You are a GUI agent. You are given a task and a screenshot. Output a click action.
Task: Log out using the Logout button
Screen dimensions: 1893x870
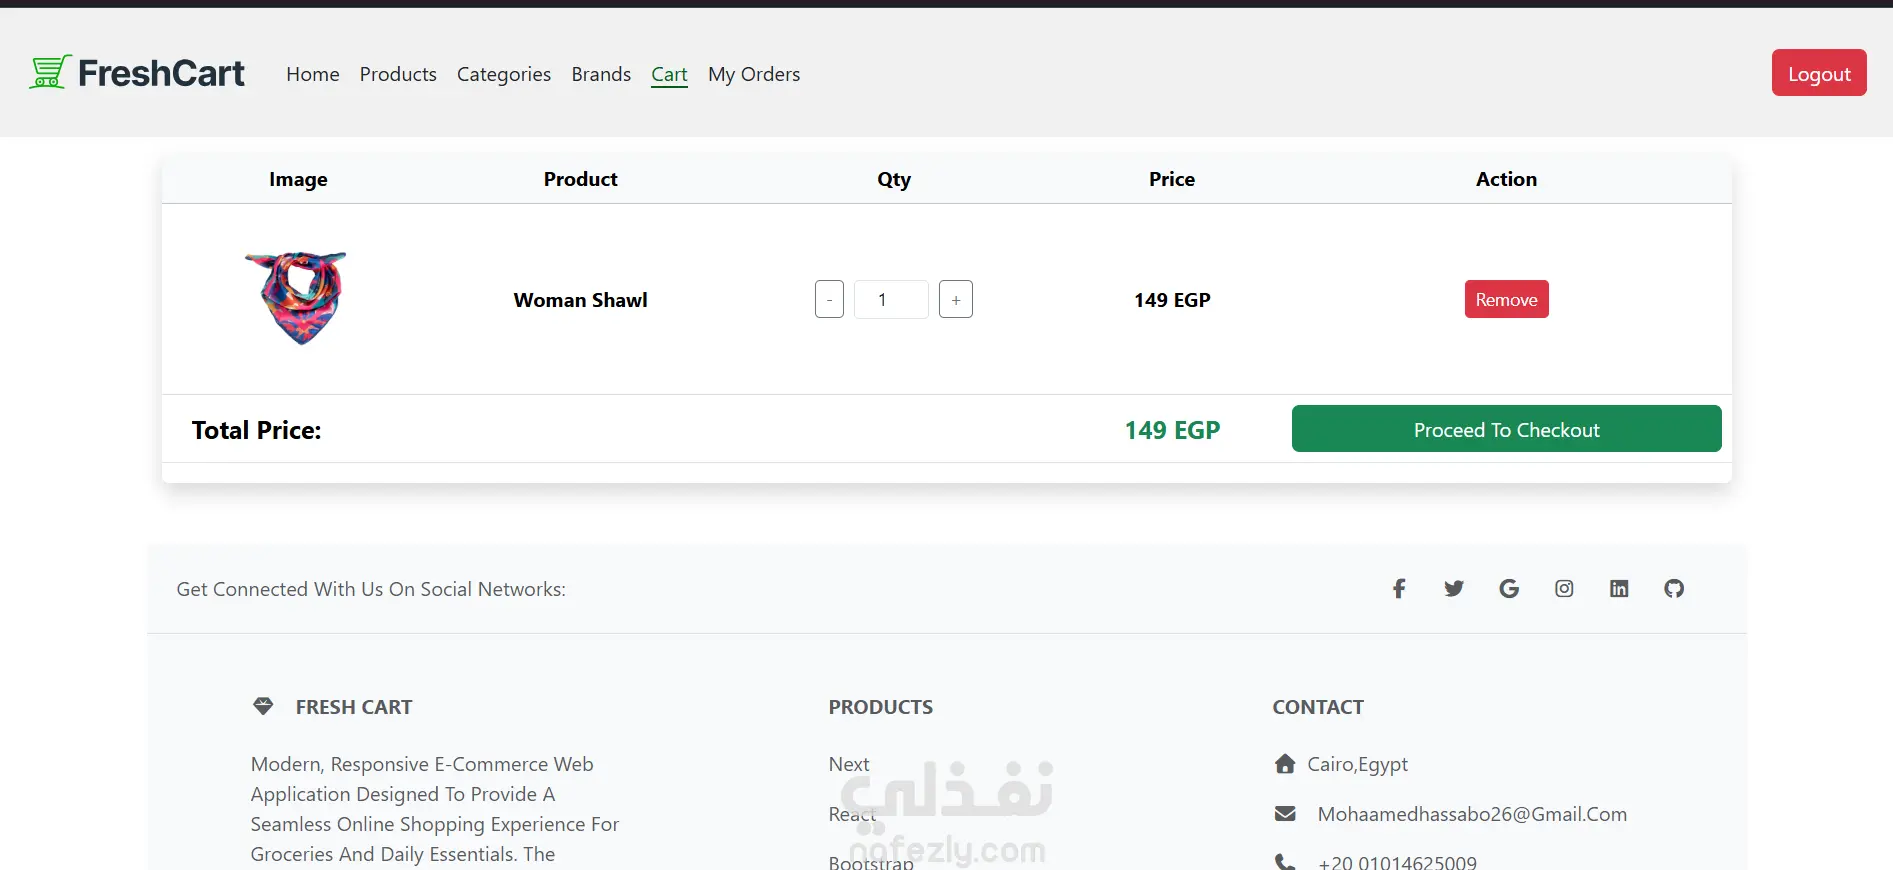[1819, 73]
